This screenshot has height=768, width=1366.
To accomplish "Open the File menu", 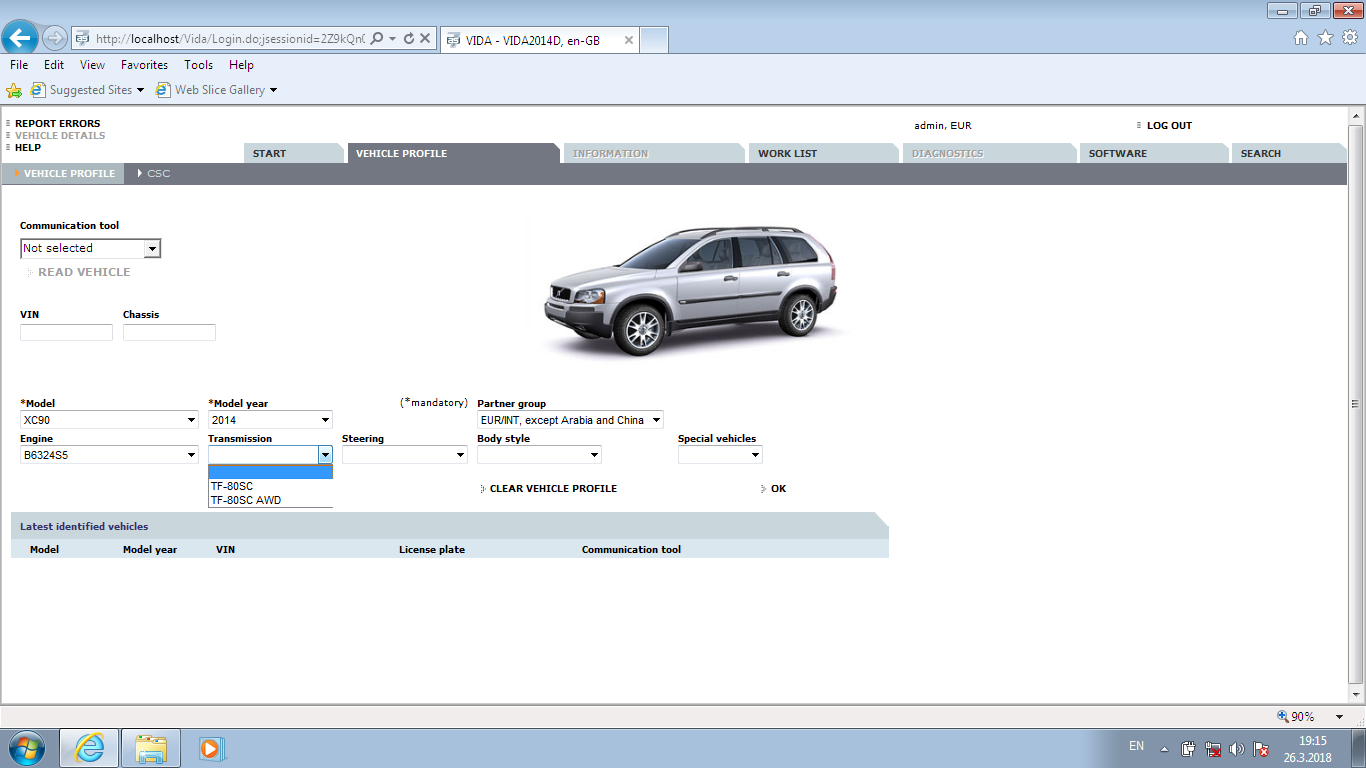I will click(x=19, y=65).
